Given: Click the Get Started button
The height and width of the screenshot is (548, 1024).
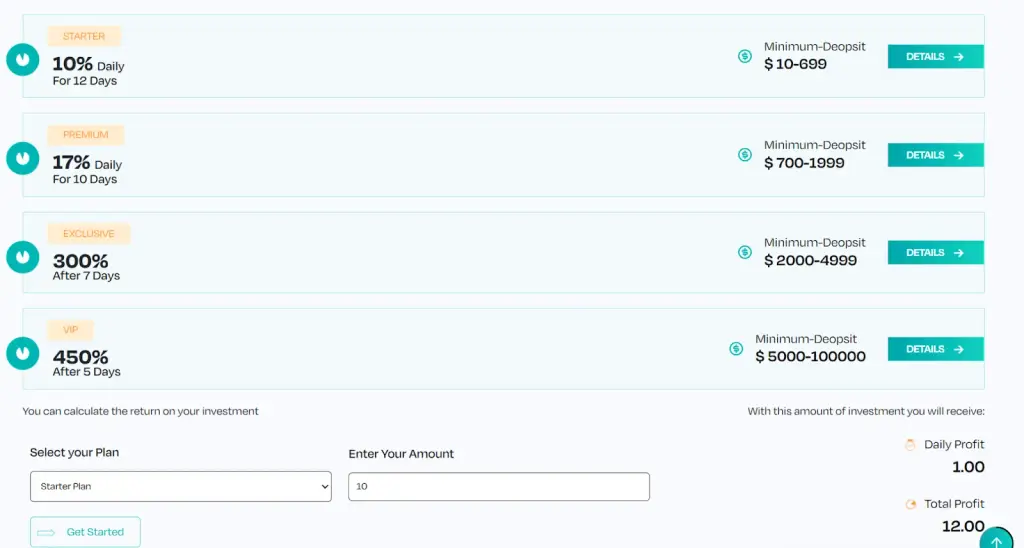Looking at the screenshot, I should [x=85, y=532].
